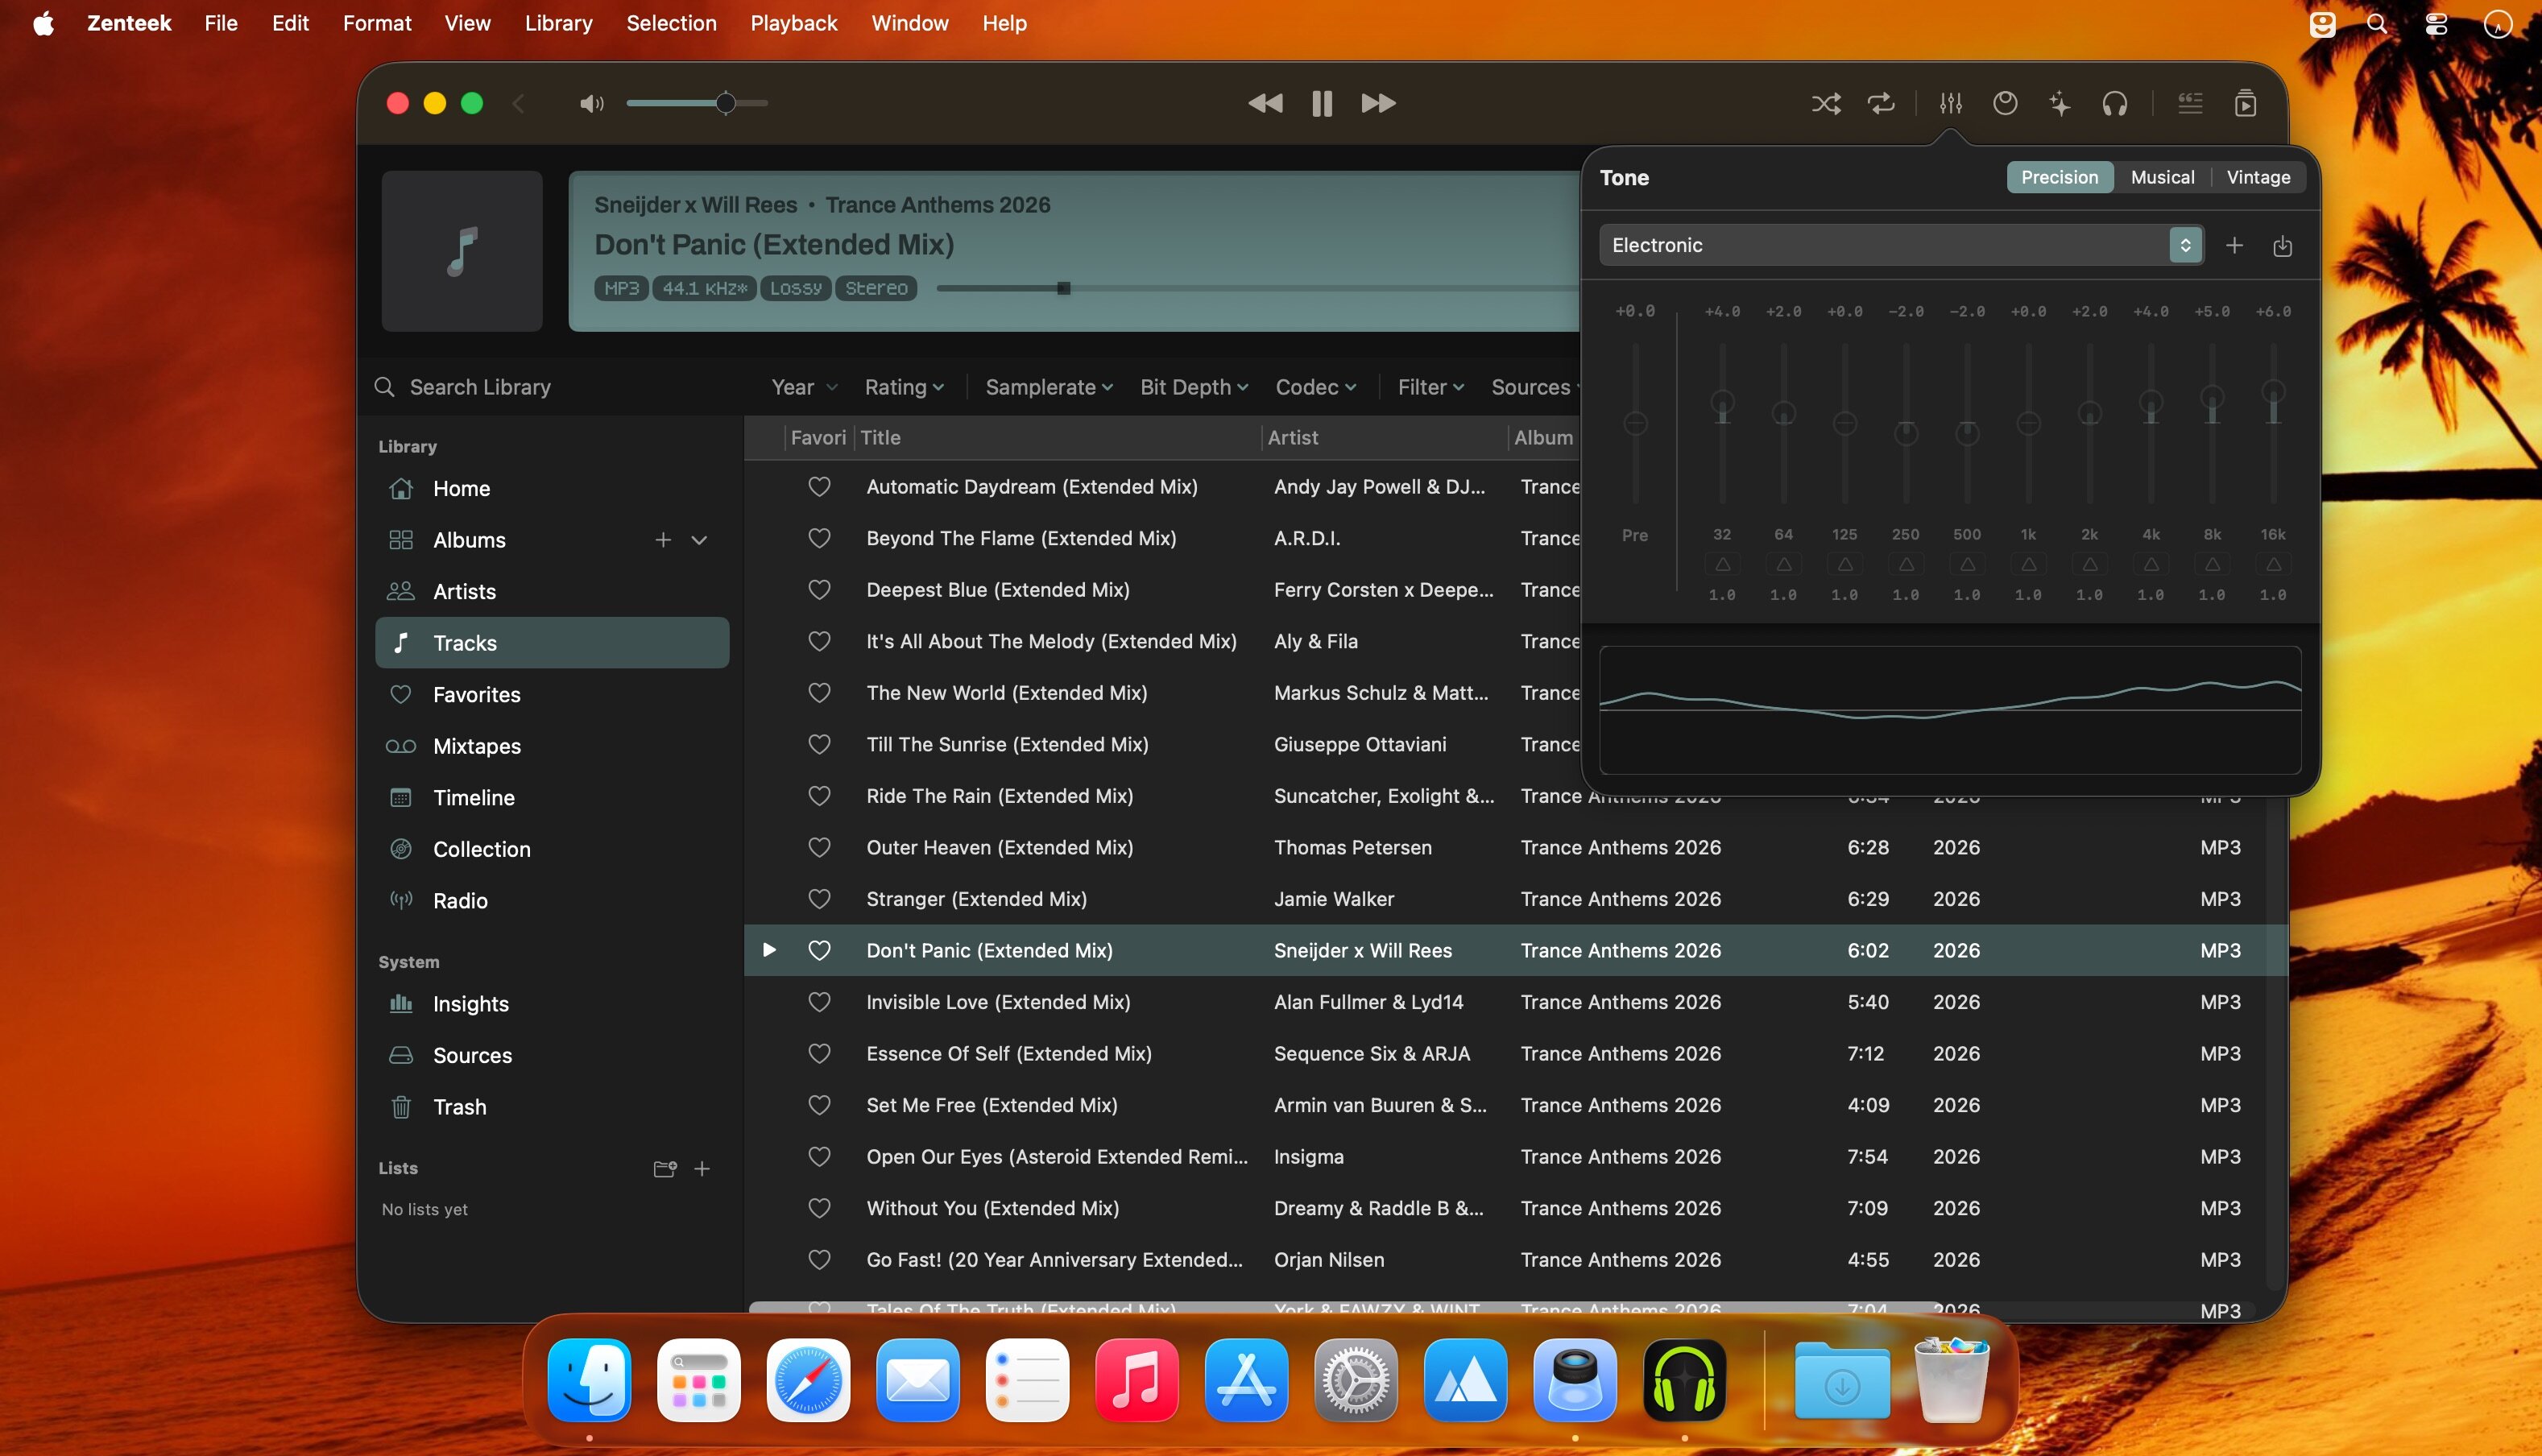Screen dimensions: 2542x1456
Task: Open the Favorites section
Action: (552, 694)
